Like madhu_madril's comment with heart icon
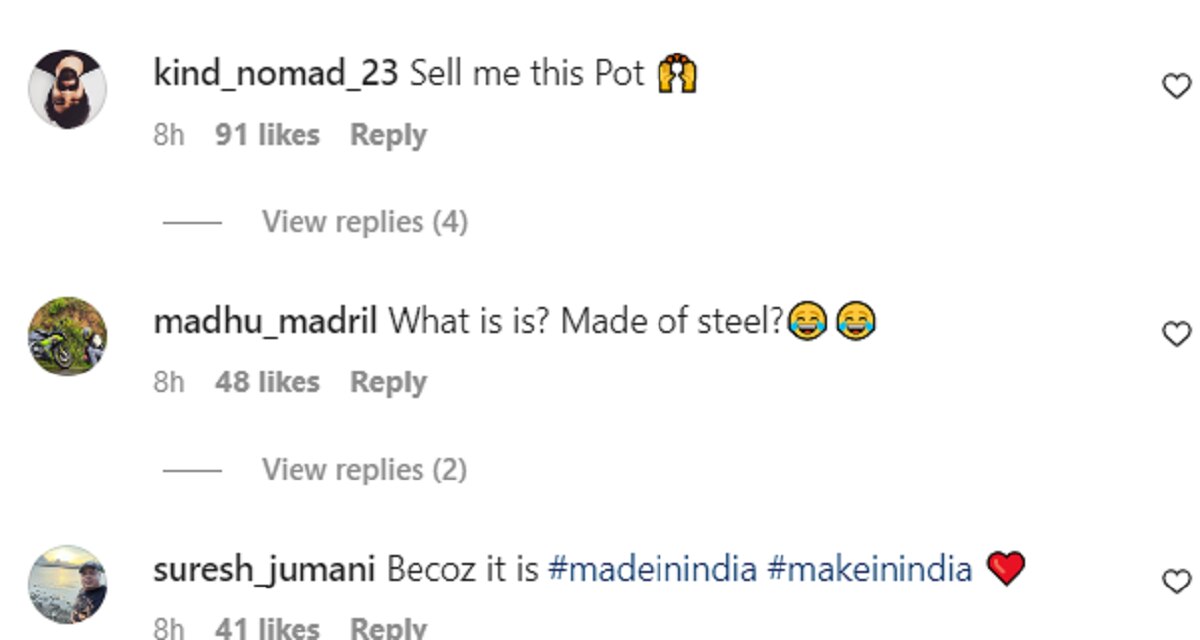Viewport: 1200px width, 640px height. [x=1176, y=334]
